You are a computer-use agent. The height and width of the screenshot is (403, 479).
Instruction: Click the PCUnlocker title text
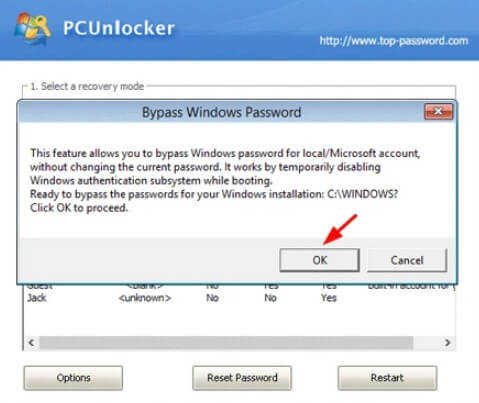point(119,28)
